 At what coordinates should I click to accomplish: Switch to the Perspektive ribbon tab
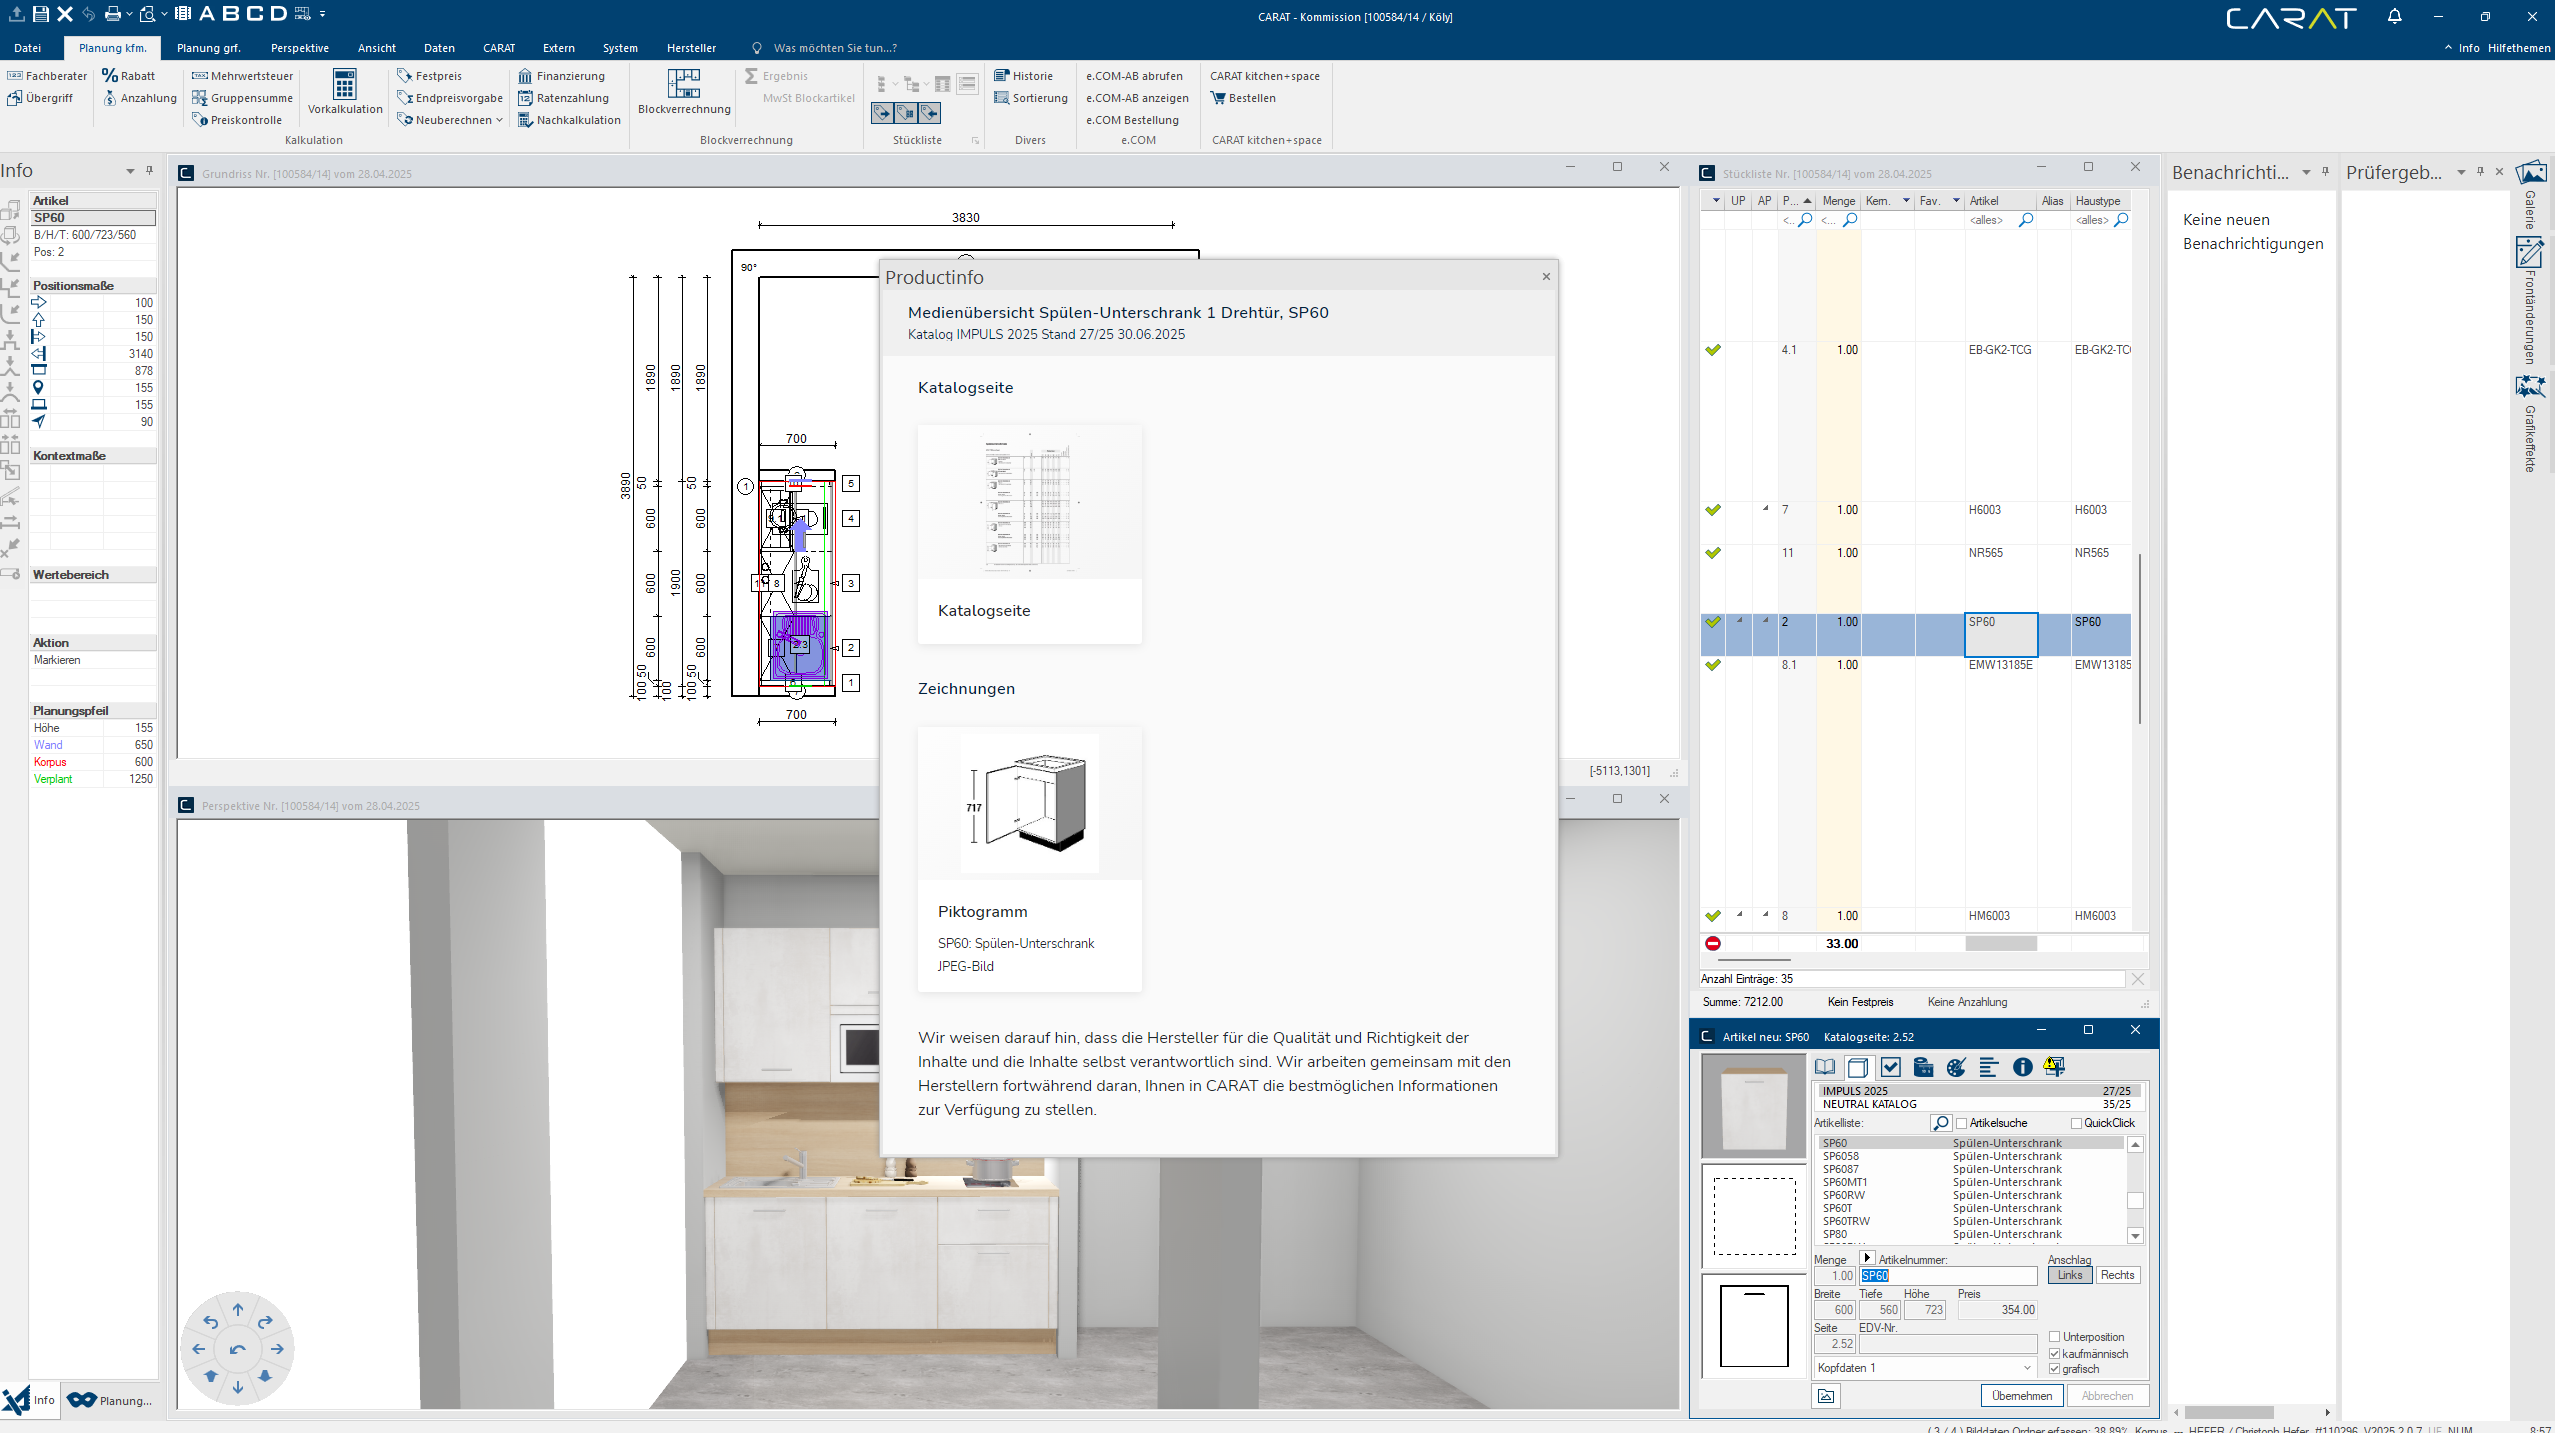(x=299, y=48)
